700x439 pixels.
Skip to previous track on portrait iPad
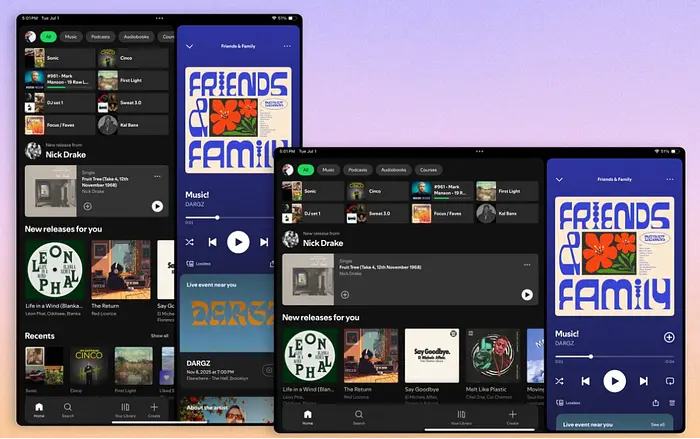(212, 242)
